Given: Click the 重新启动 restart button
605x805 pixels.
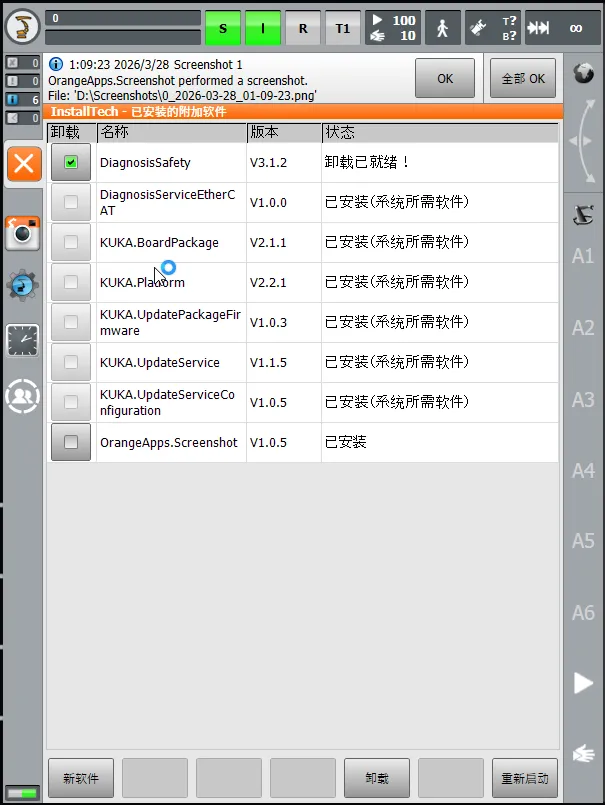Looking at the screenshot, I should (524, 778).
